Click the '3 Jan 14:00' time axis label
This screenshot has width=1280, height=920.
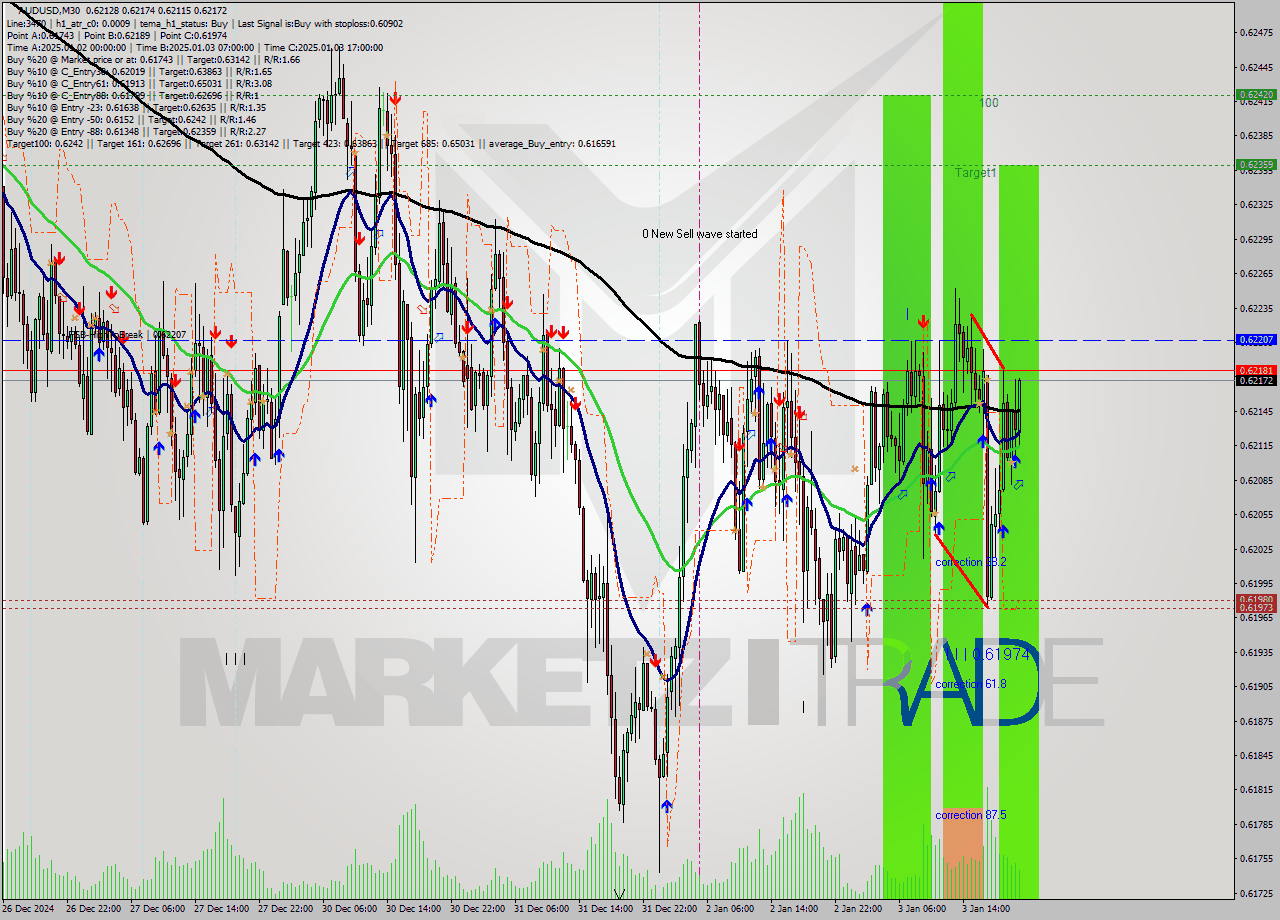[x=987, y=909]
